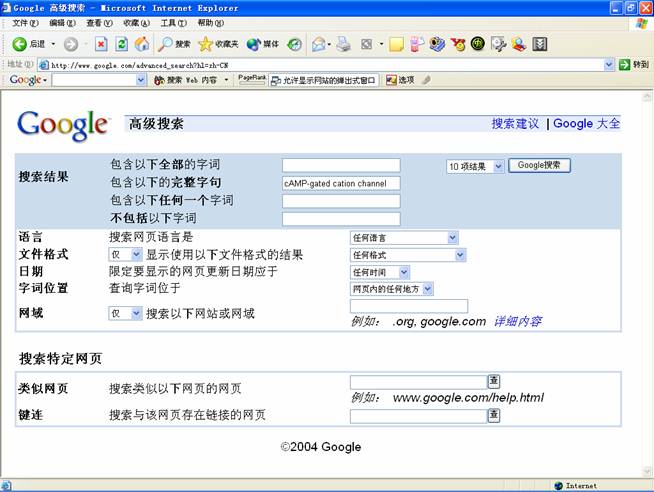Click the 详细内容 link
The image size is (654, 492).
tap(518, 321)
